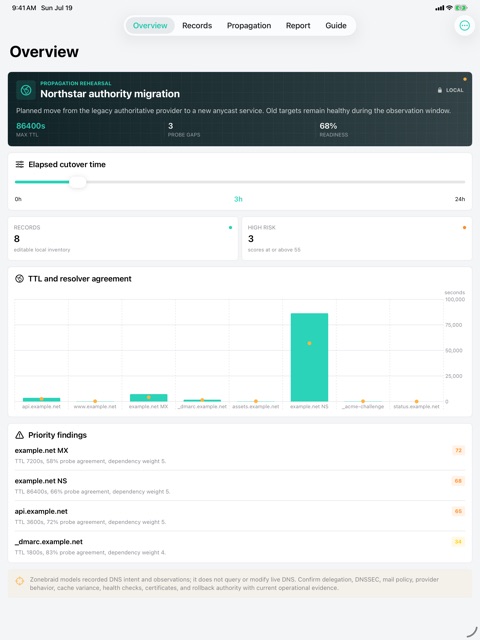Click the 3h elapsed time label
The width and height of the screenshot is (480, 640).
pyautogui.click(x=238, y=199)
